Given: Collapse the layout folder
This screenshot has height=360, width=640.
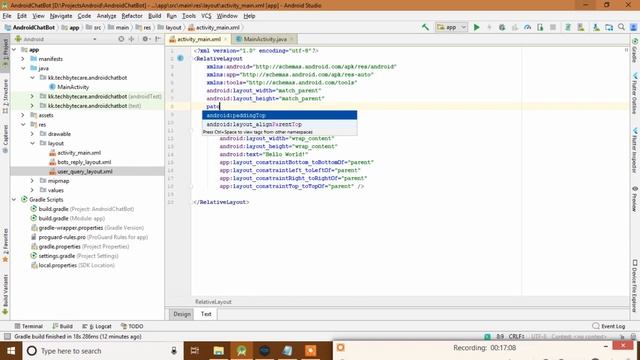Looking at the screenshot, I should coord(32,143).
